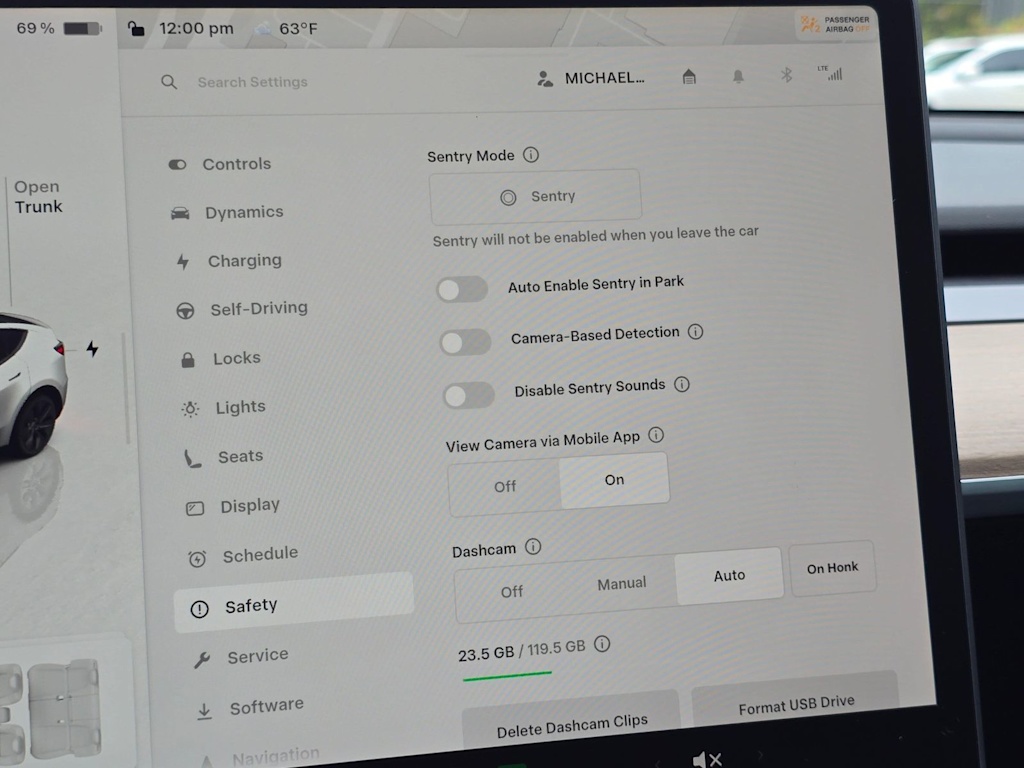Click the Lights sun icon
The height and width of the screenshot is (768, 1024).
coord(190,409)
